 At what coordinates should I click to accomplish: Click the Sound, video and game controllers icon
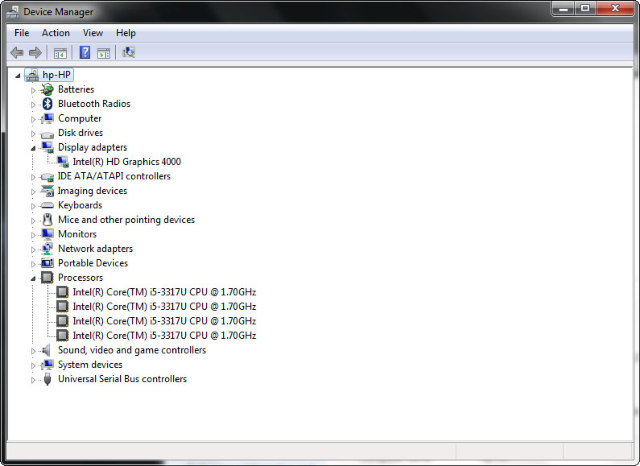[x=47, y=351]
